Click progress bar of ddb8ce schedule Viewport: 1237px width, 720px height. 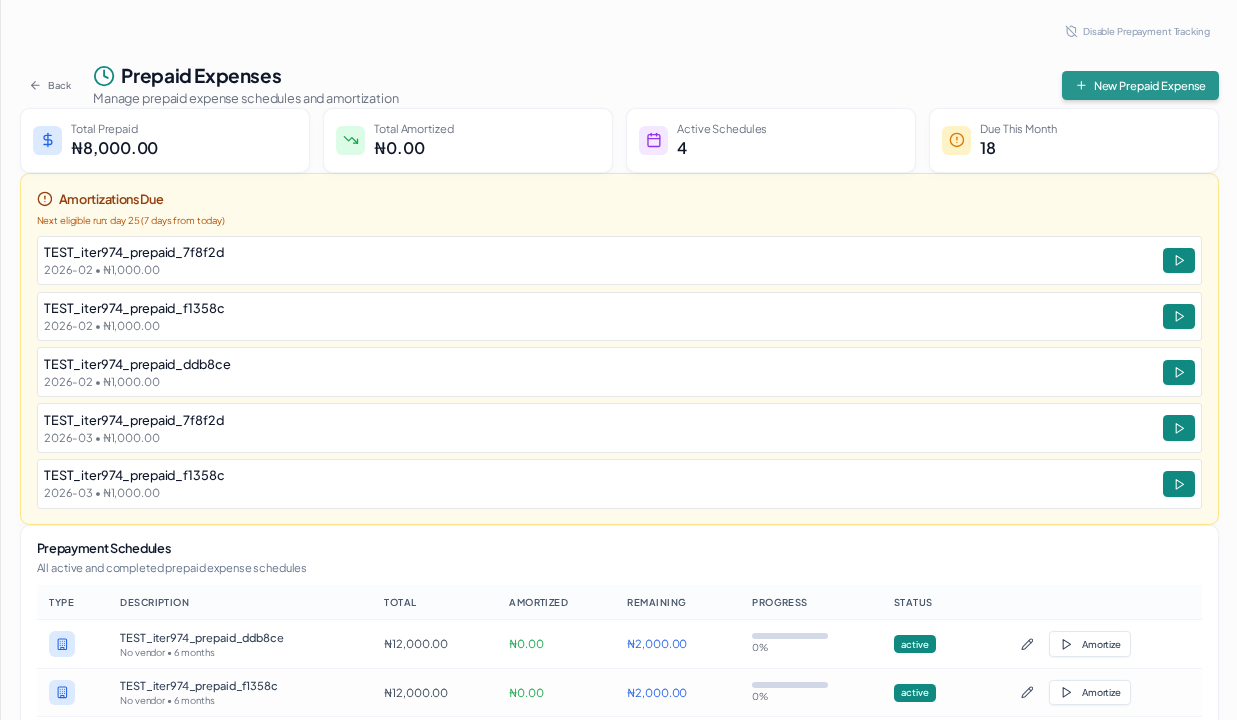tap(790, 636)
